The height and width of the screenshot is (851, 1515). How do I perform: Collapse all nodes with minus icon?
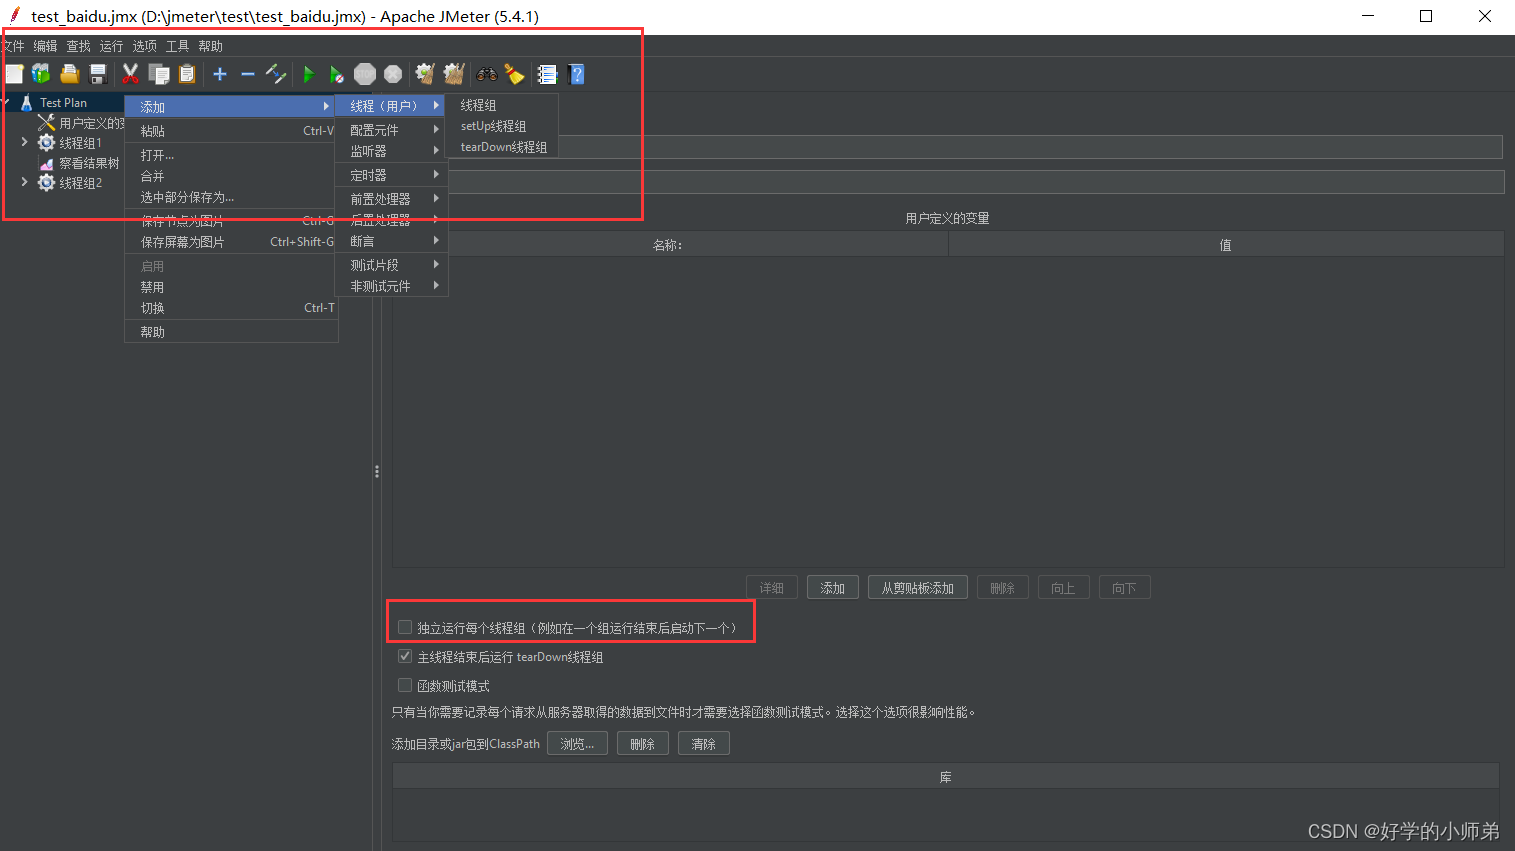tap(248, 74)
